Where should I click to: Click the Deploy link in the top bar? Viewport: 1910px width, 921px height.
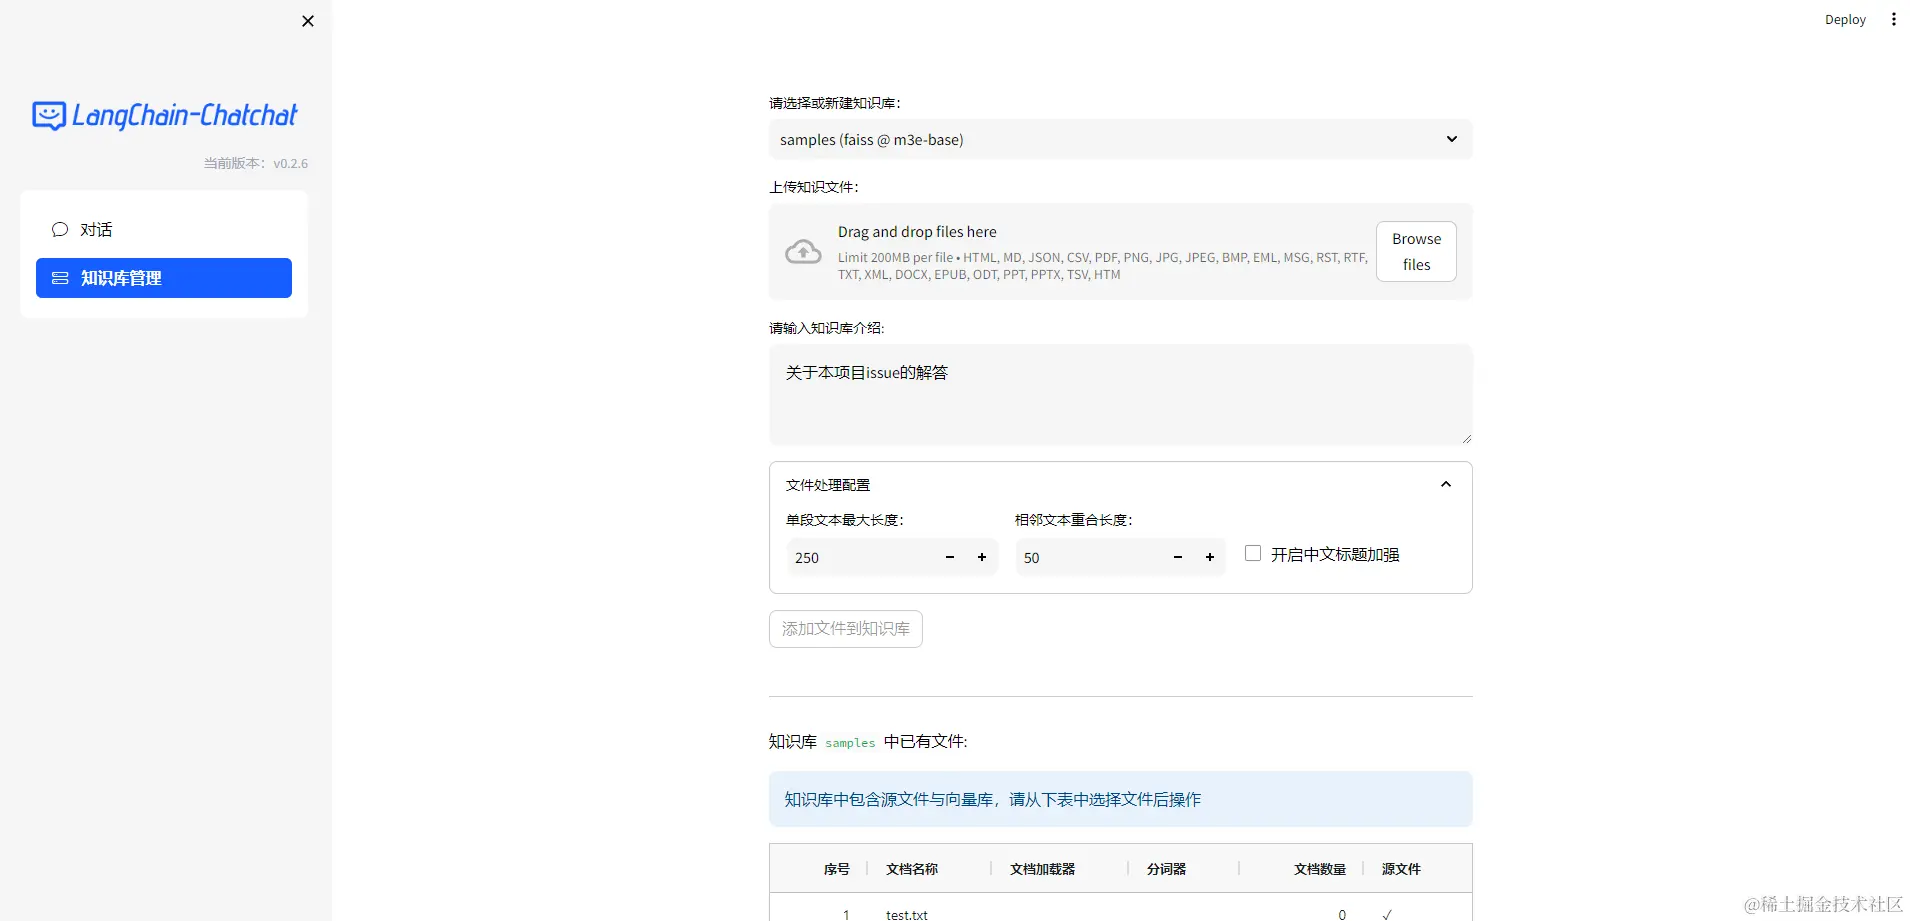[x=1843, y=19]
